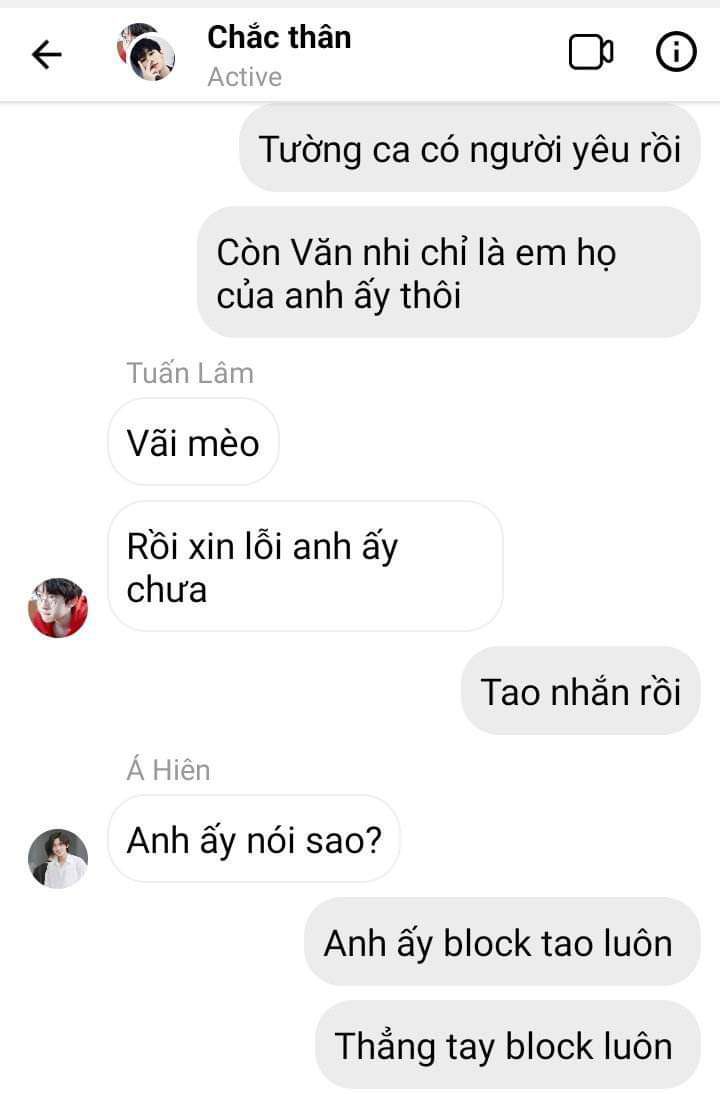Screen dimensions: 720x1094
Task: Tap the 'Anh ấy nói sao?' message
Action: pos(254,839)
